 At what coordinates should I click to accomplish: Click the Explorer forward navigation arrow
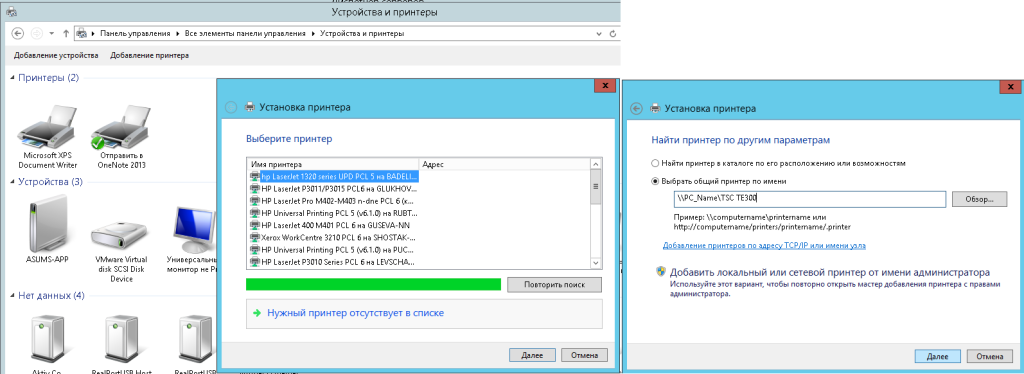[37, 33]
